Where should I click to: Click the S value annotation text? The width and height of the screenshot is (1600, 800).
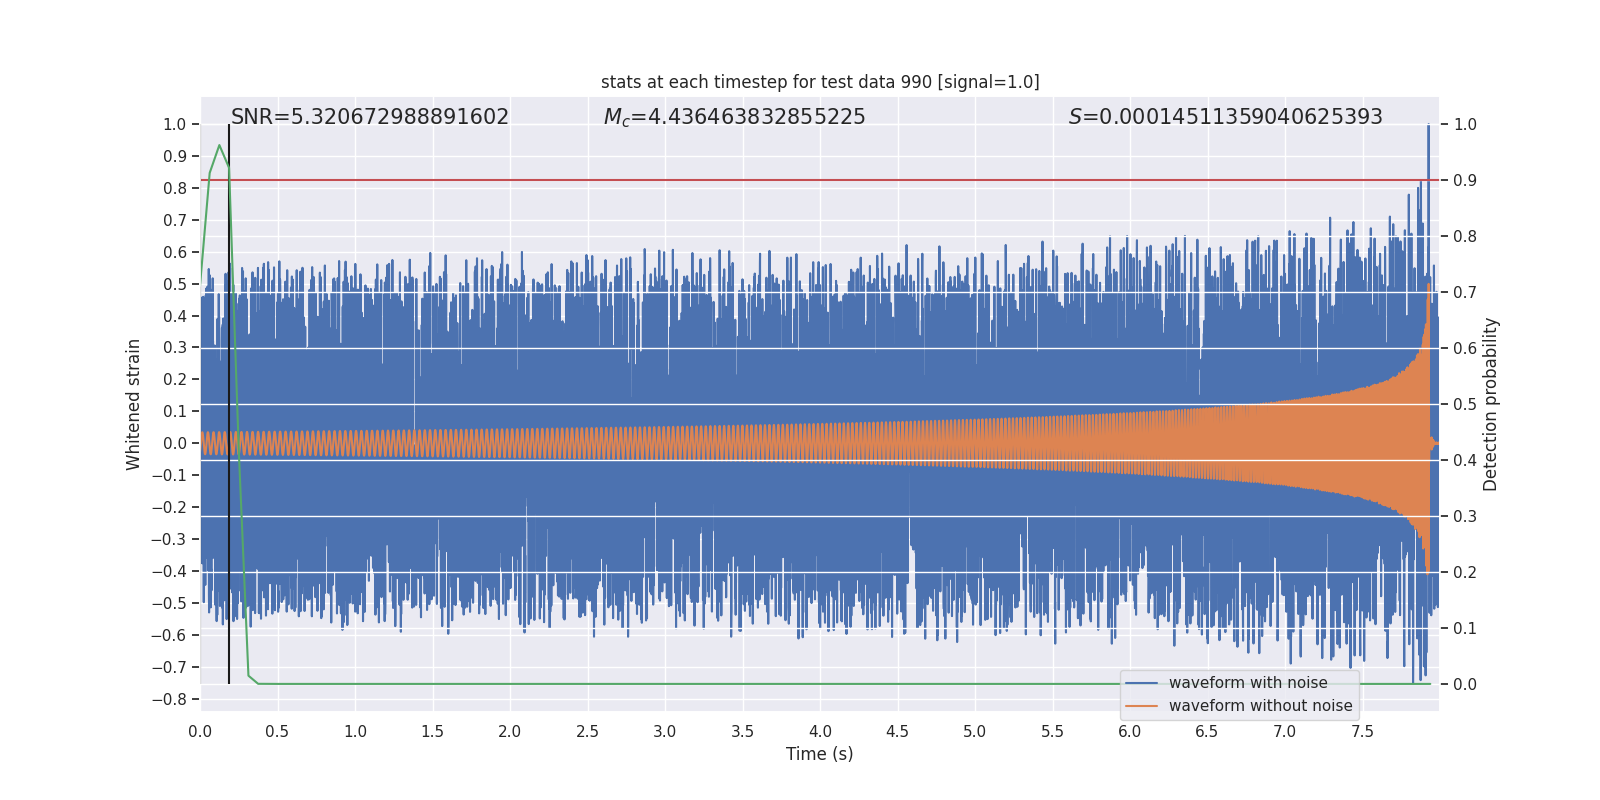coord(1225,117)
